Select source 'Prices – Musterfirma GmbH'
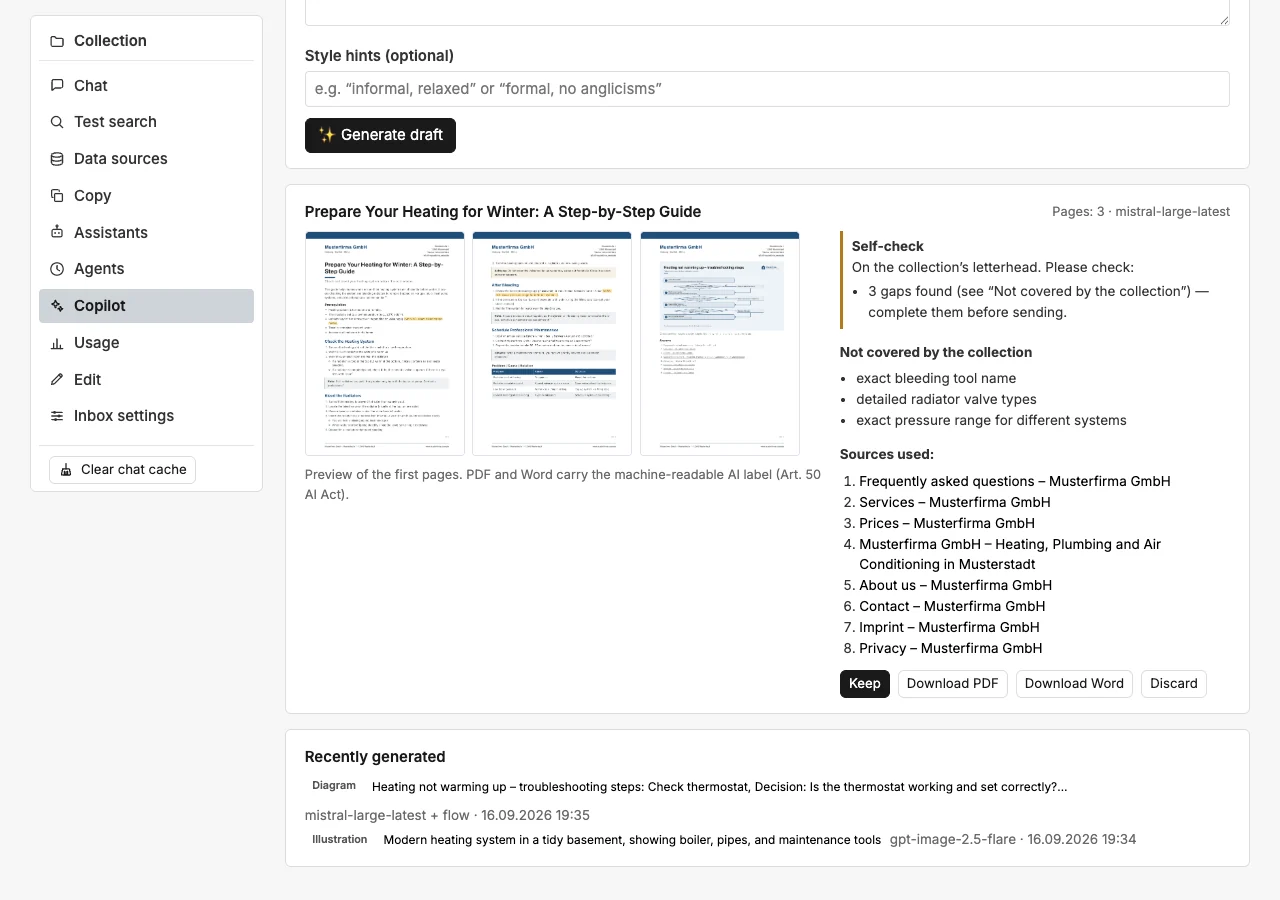Screen dimensions: 1280x900 [x=947, y=524]
